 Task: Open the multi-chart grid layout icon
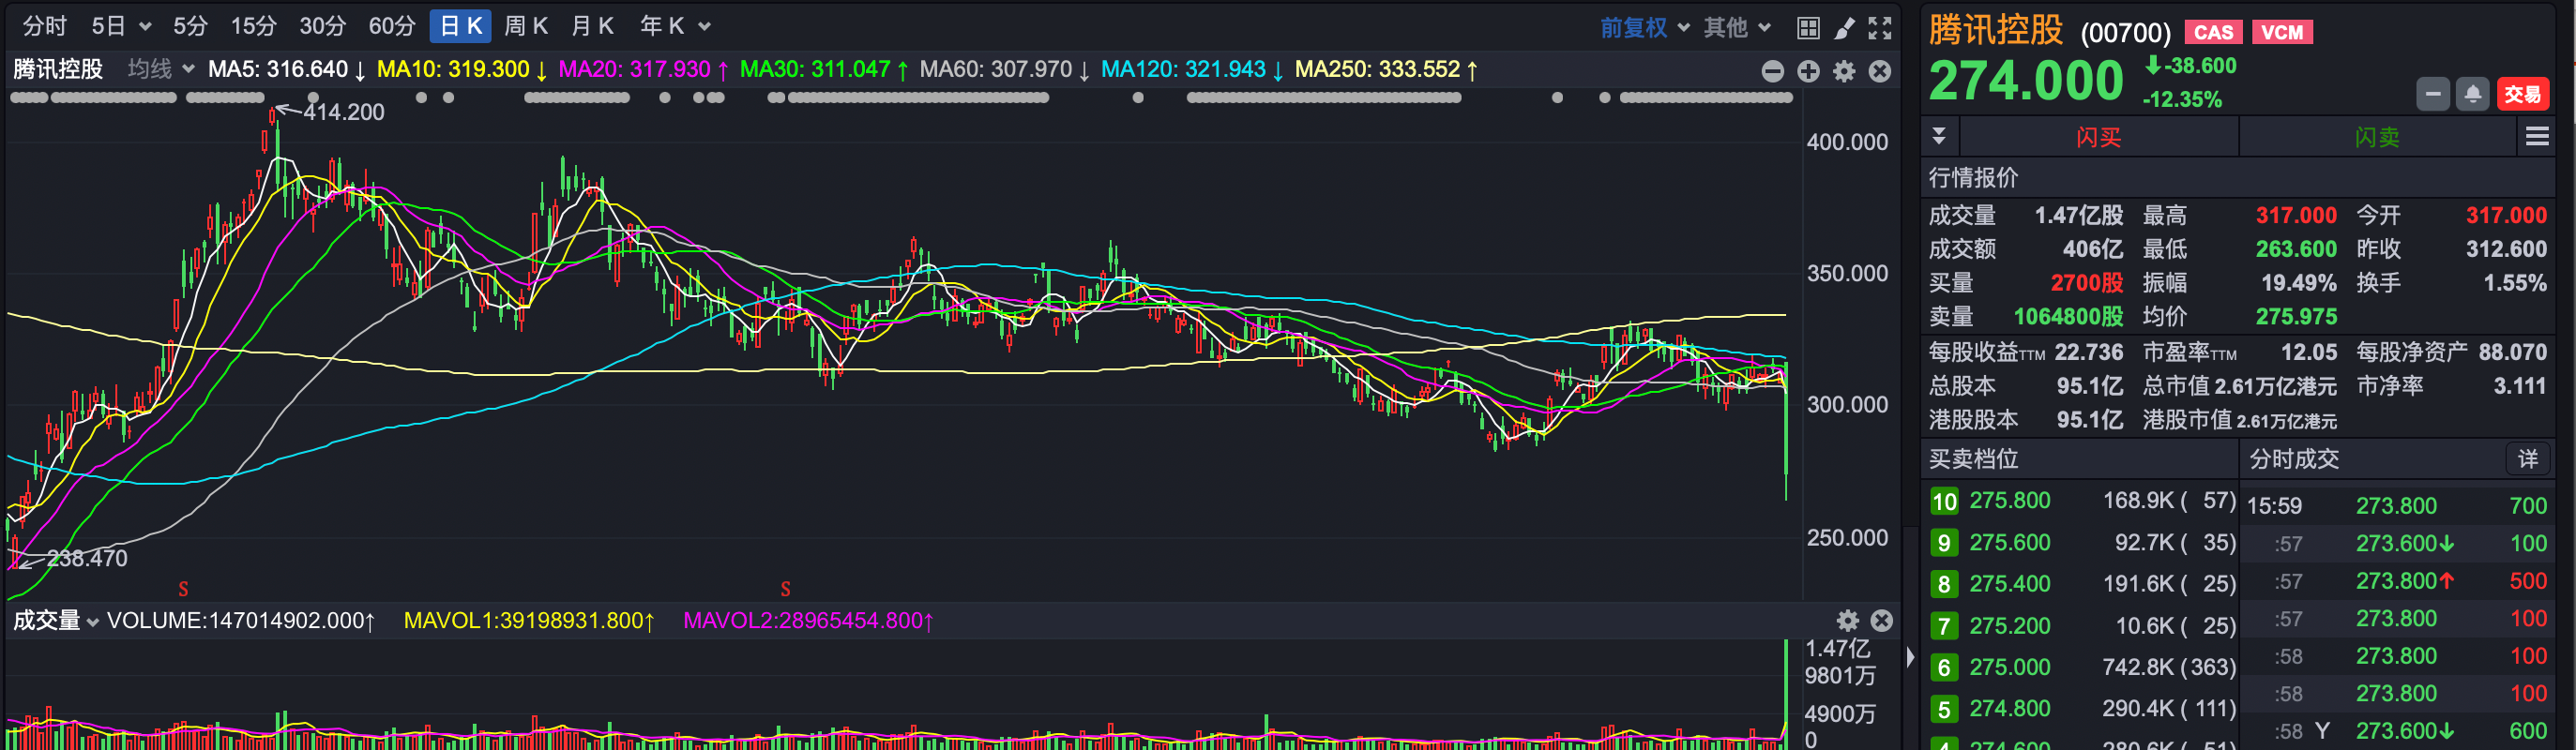tap(1808, 27)
